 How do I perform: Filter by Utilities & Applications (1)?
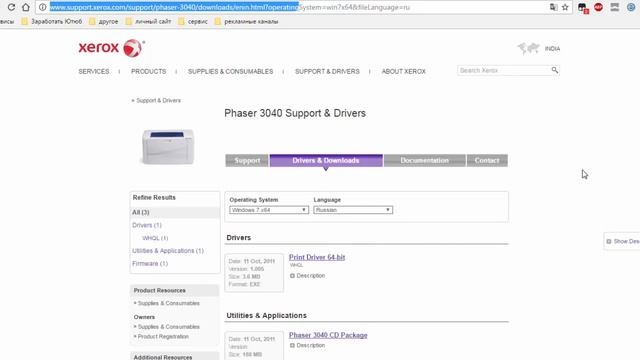click(x=168, y=251)
